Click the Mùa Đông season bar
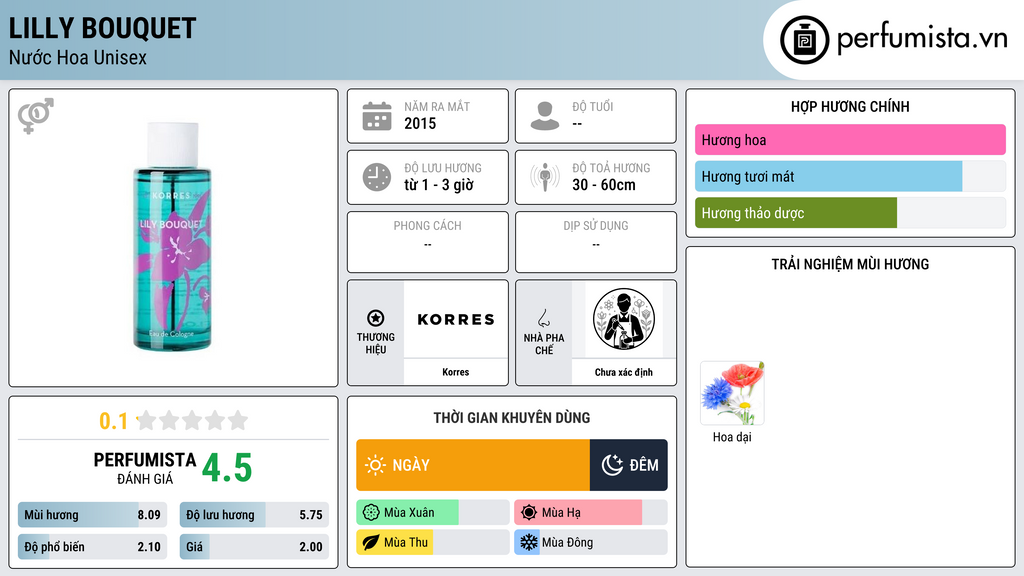This screenshot has width=1024, height=576. [590, 543]
